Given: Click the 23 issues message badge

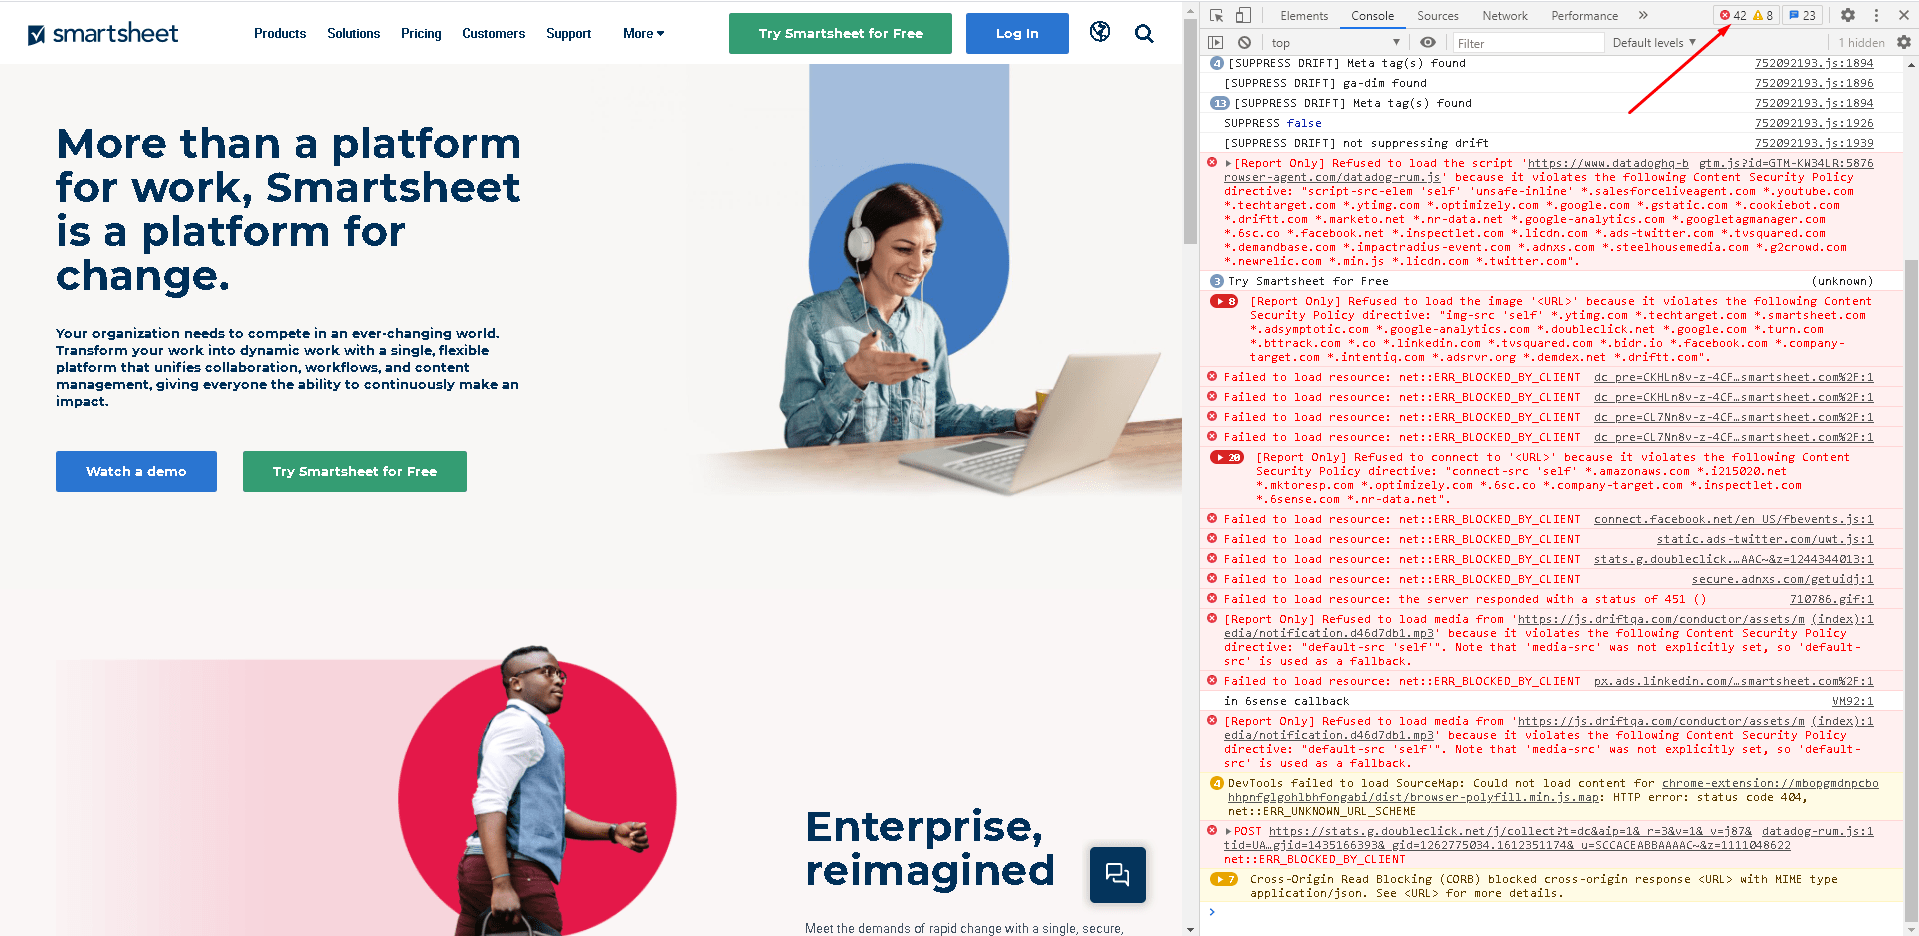Looking at the screenshot, I should coord(1803,15).
